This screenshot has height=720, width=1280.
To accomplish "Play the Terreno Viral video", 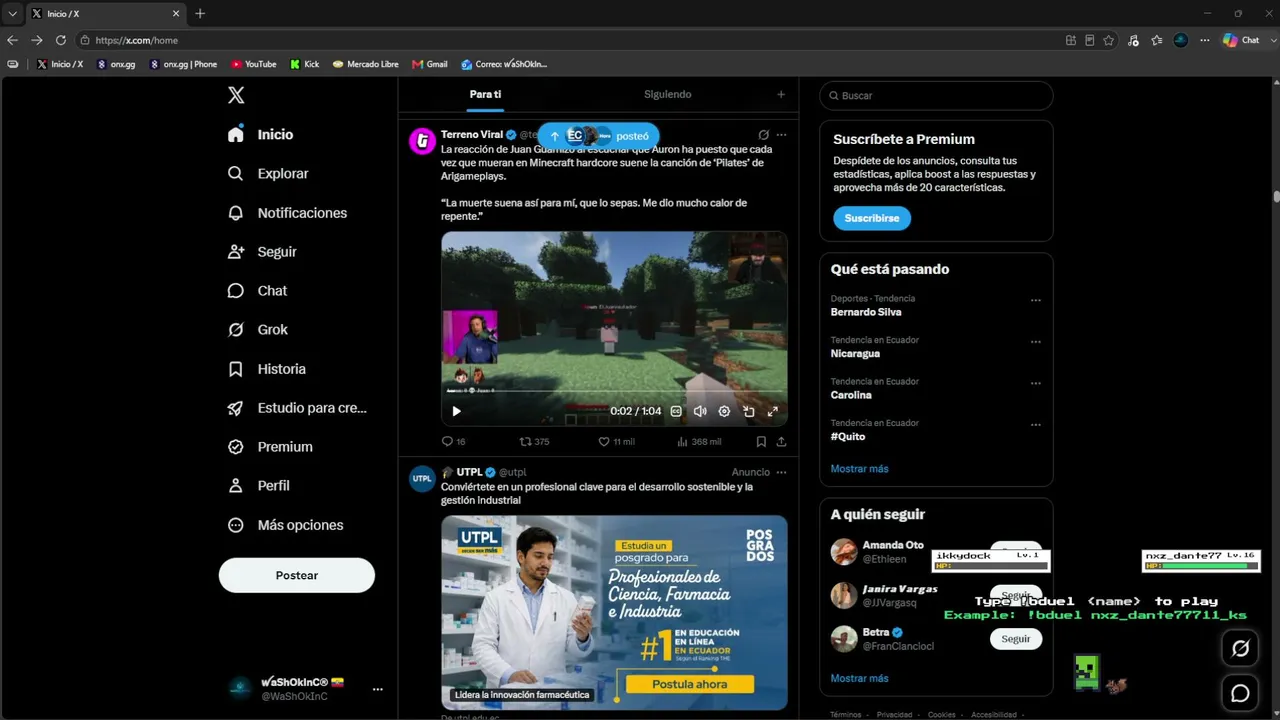I will click(456, 411).
